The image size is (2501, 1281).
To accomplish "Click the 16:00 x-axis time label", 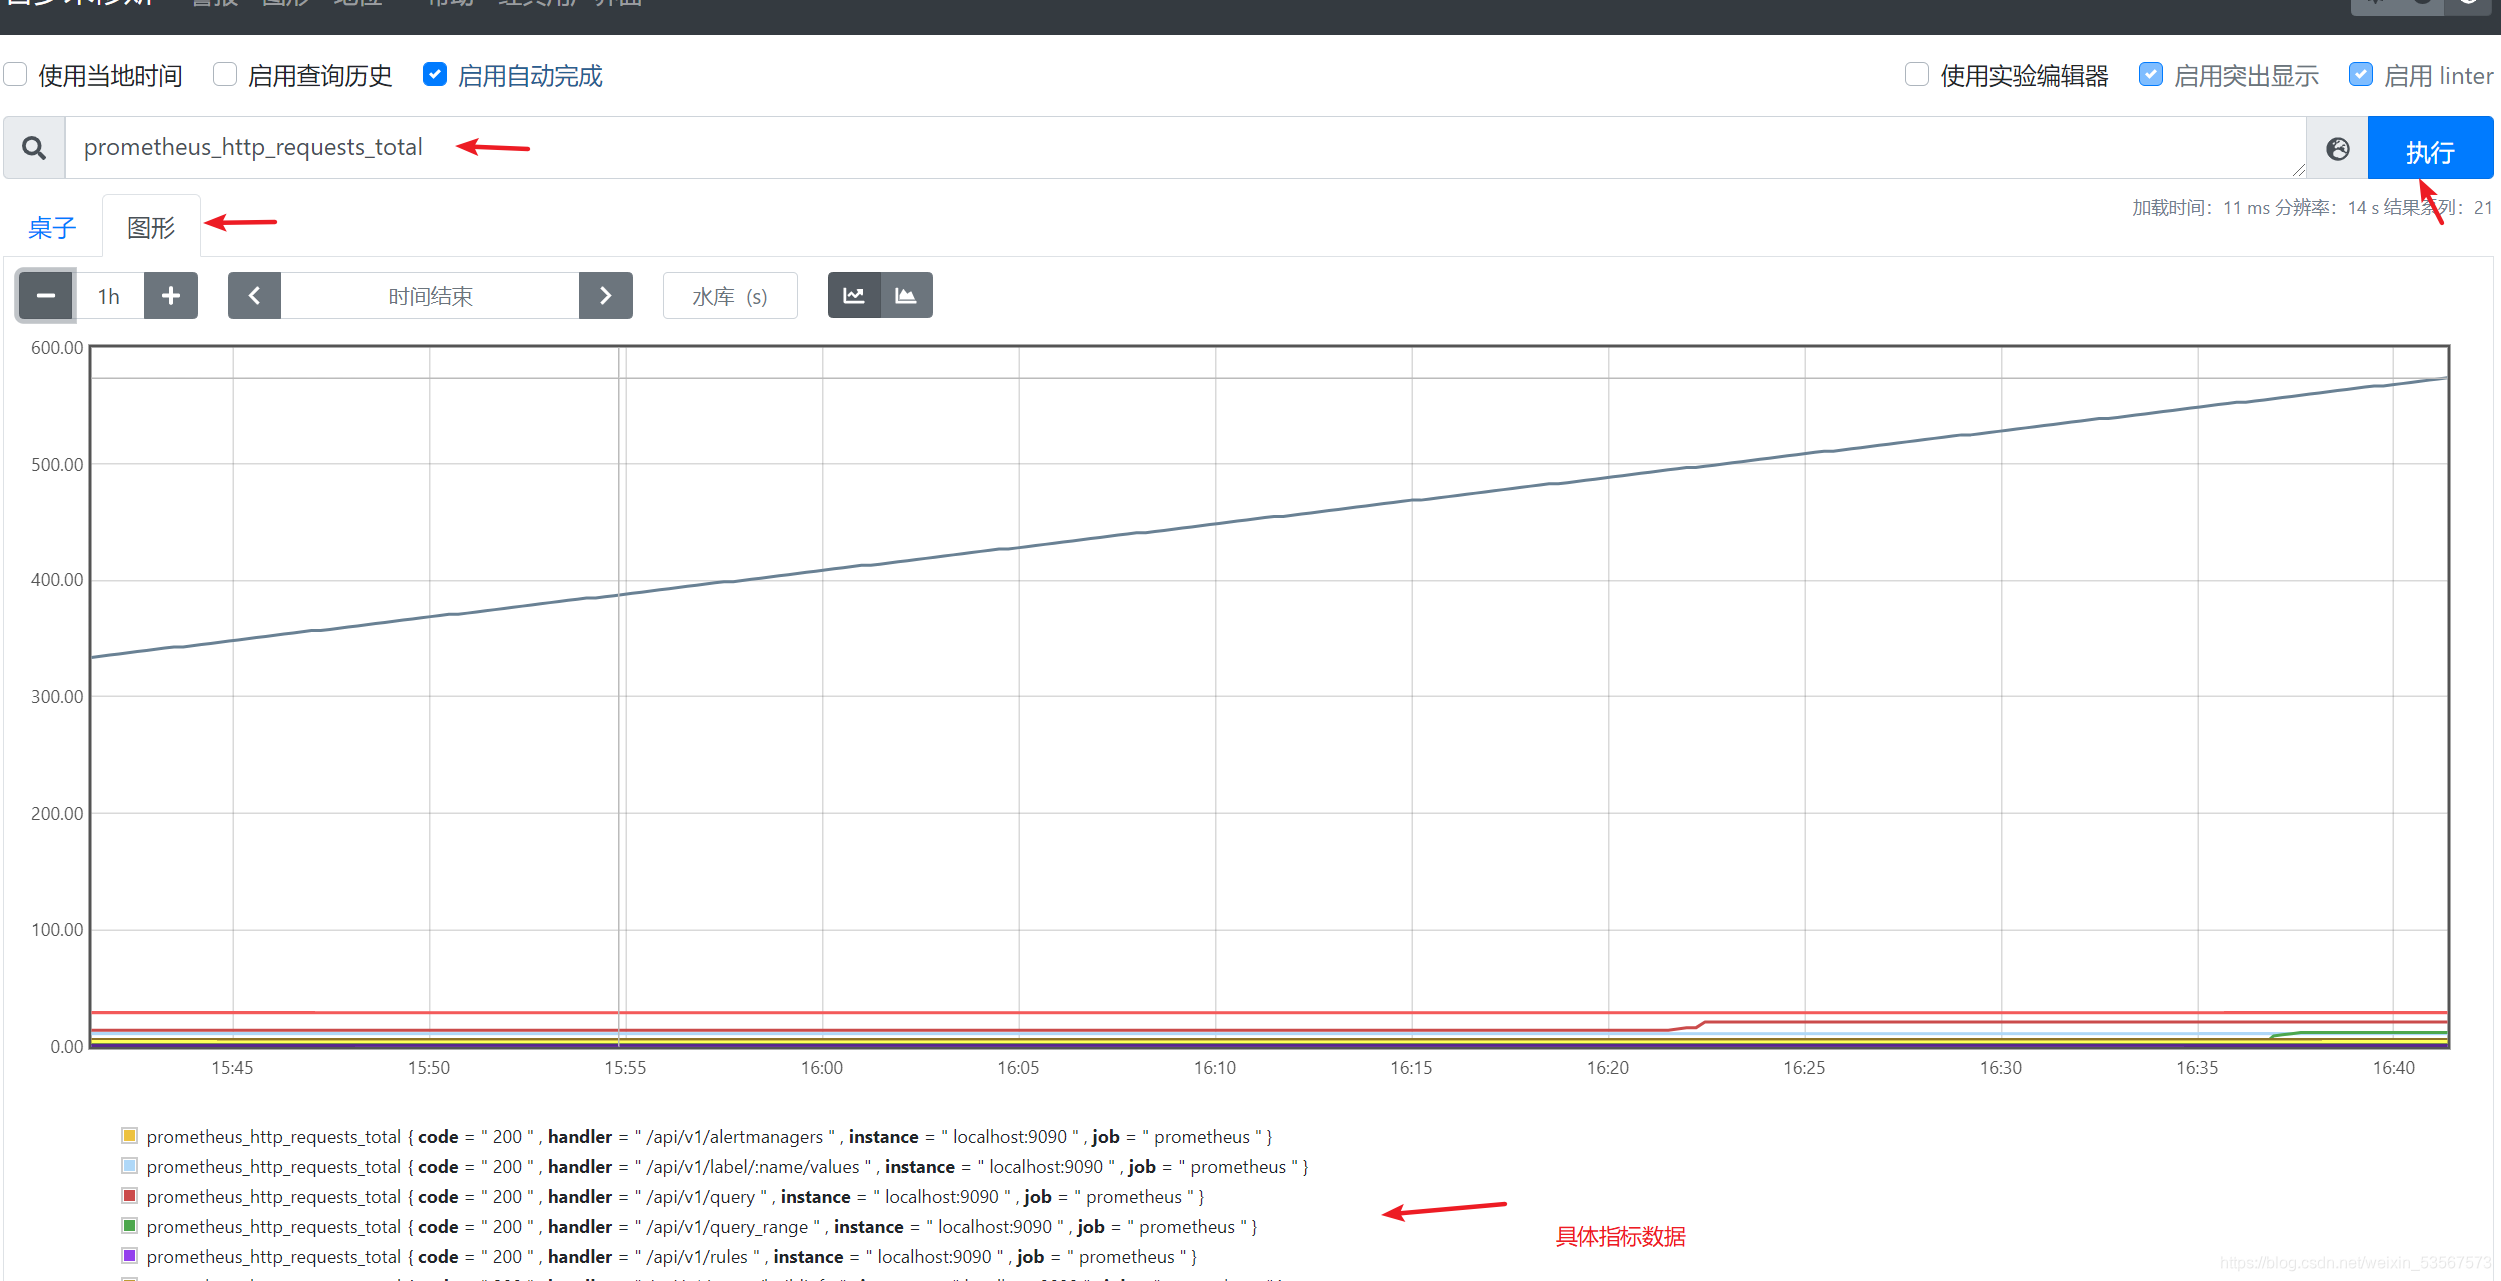I will (x=822, y=1068).
